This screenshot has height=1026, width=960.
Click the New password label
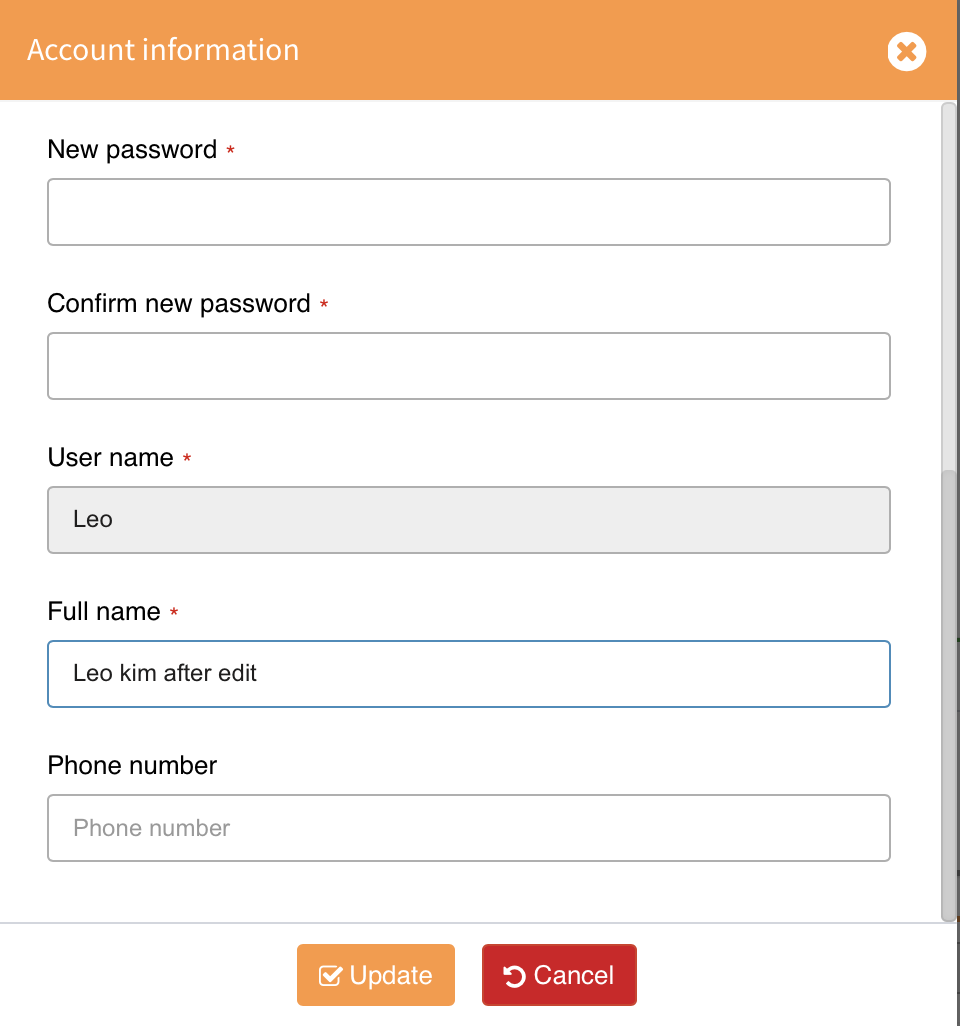pyautogui.click(x=132, y=150)
